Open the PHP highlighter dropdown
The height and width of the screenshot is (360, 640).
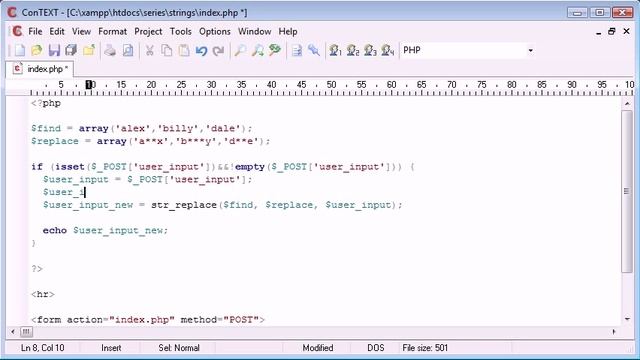tap(530, 51)
